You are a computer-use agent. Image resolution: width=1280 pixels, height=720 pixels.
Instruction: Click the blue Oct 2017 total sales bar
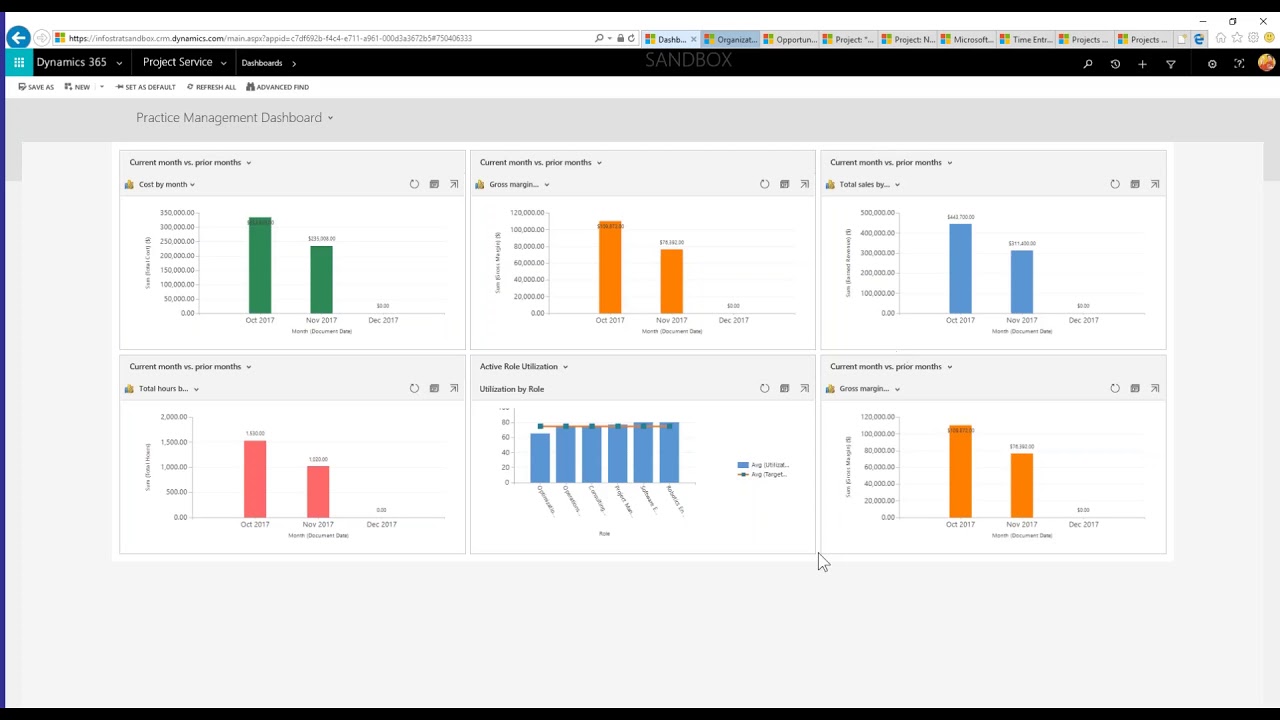coord(960,268)
